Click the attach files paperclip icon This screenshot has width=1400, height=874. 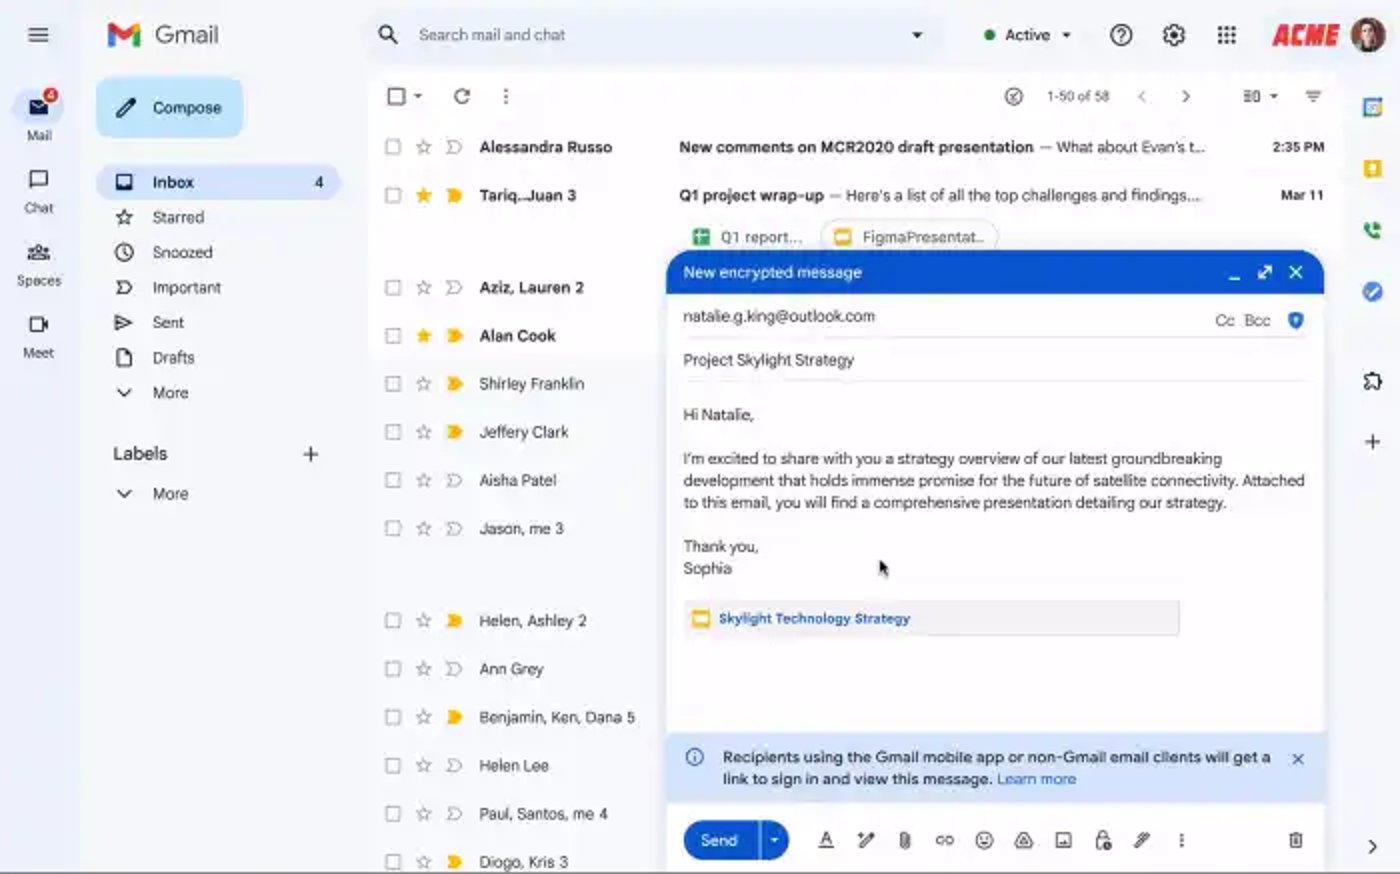pyautogui.click(x=904, y=840)
